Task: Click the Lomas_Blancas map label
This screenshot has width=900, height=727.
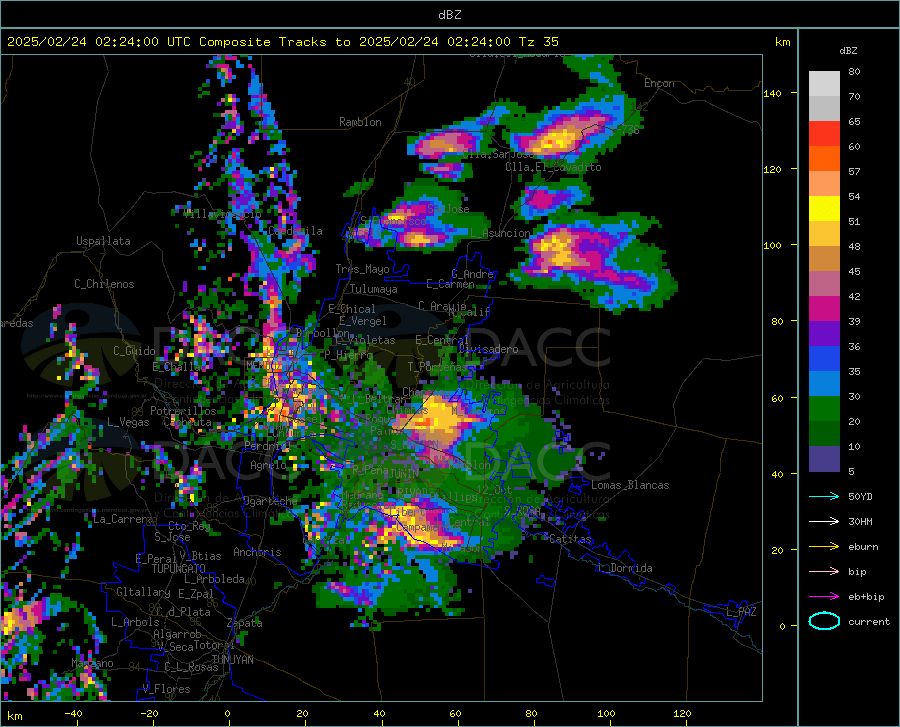Action: click(x=630, y=485)
